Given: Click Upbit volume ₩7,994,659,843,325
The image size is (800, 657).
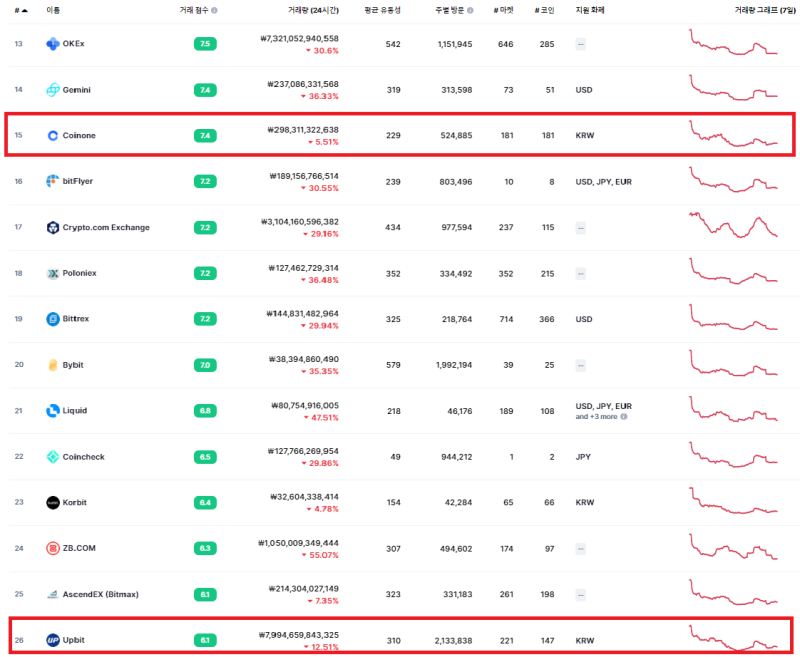Looking at the screenshot, I should pyautogui.click(x=299, y=635).
